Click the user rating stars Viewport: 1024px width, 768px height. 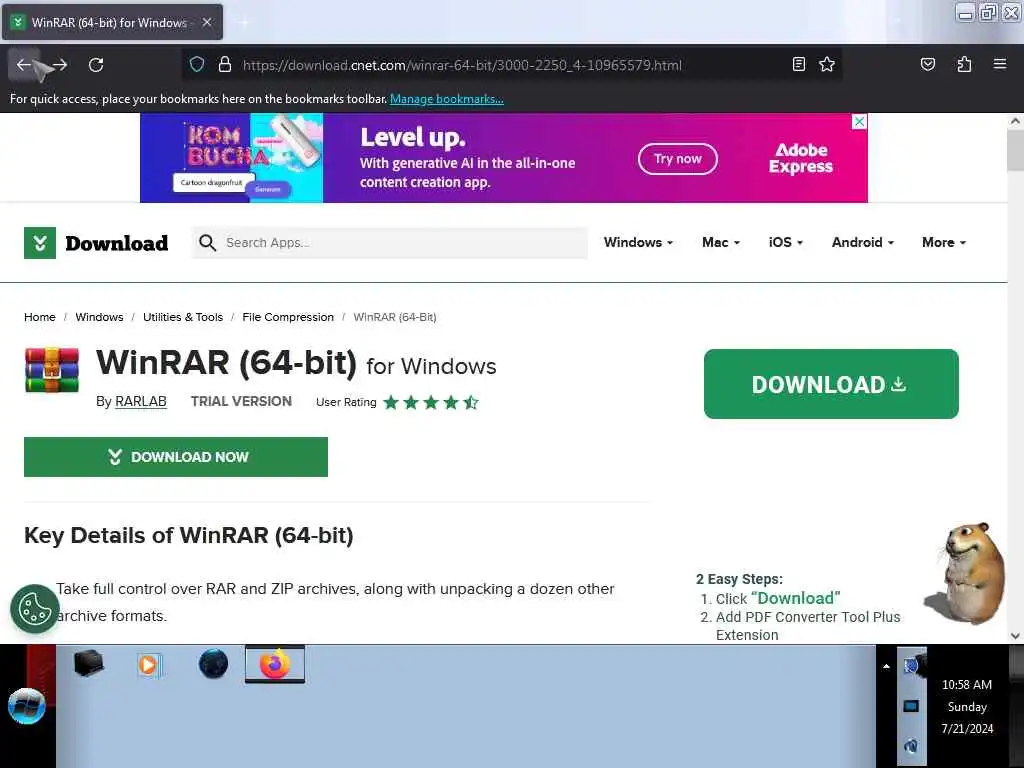pyautogui.click(x=431, y=402)
